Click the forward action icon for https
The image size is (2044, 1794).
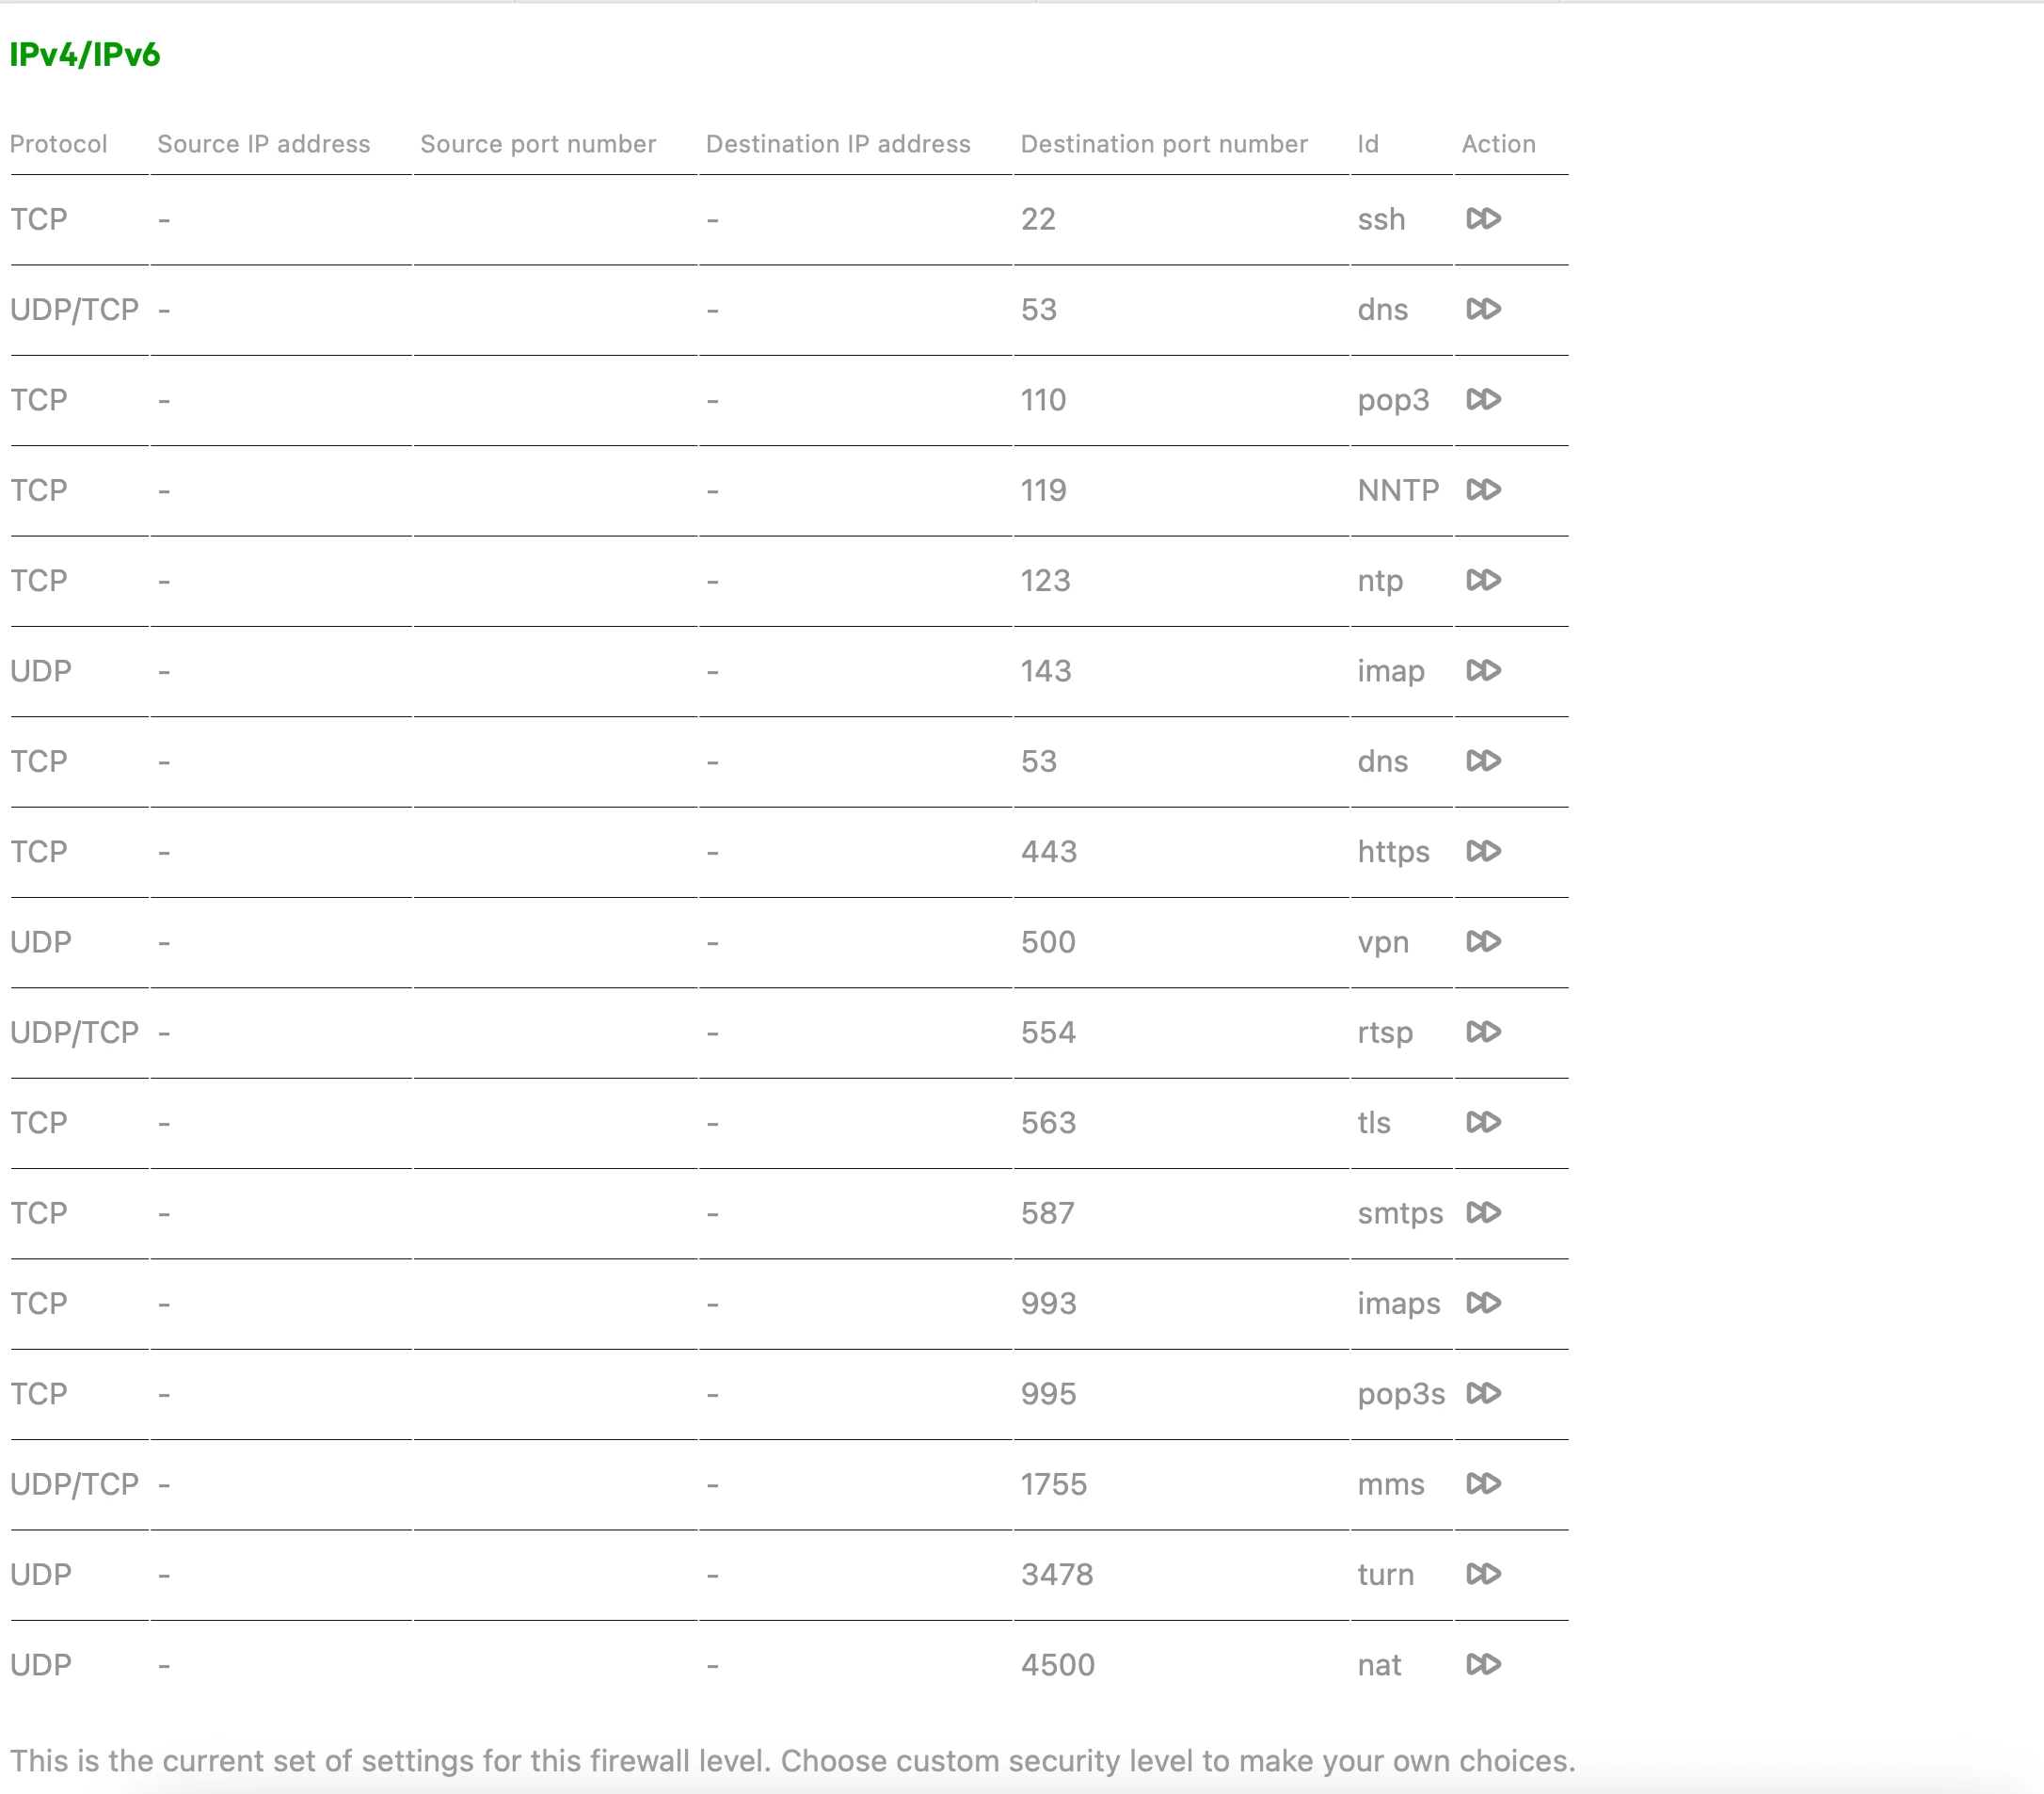coord(1483,851)
